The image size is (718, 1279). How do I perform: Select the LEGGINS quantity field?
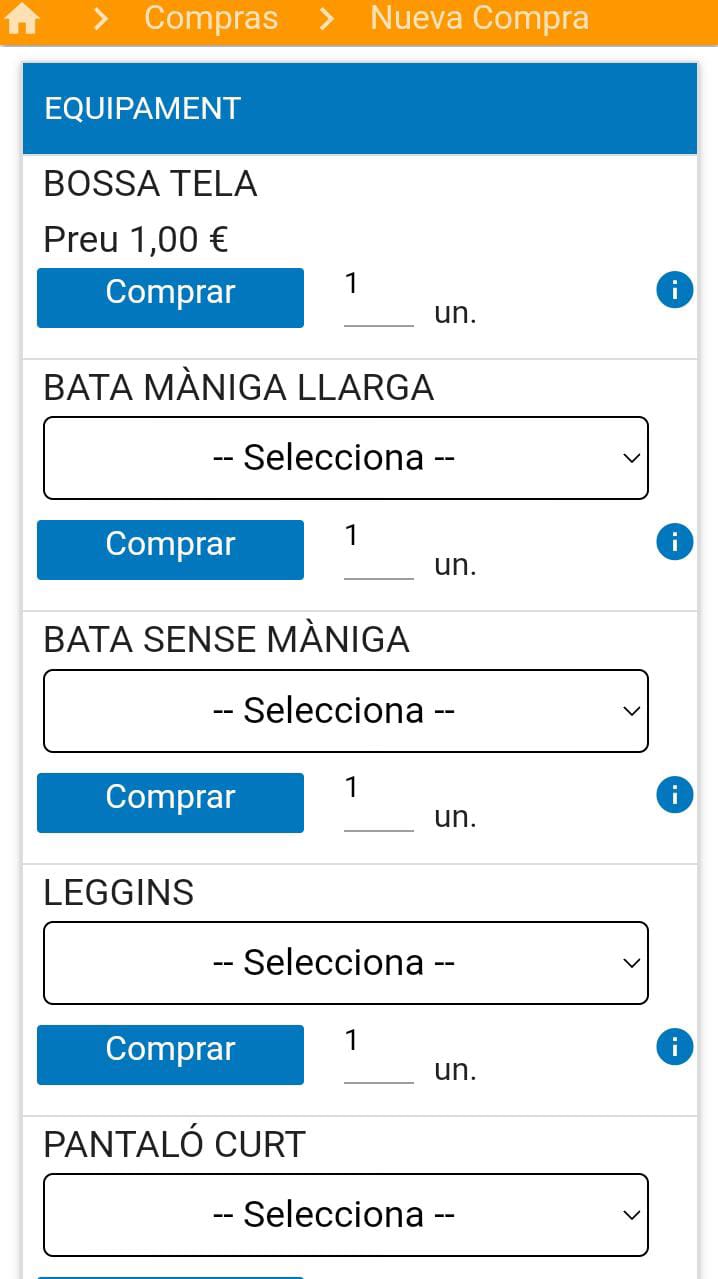[x=378, y=1055]
